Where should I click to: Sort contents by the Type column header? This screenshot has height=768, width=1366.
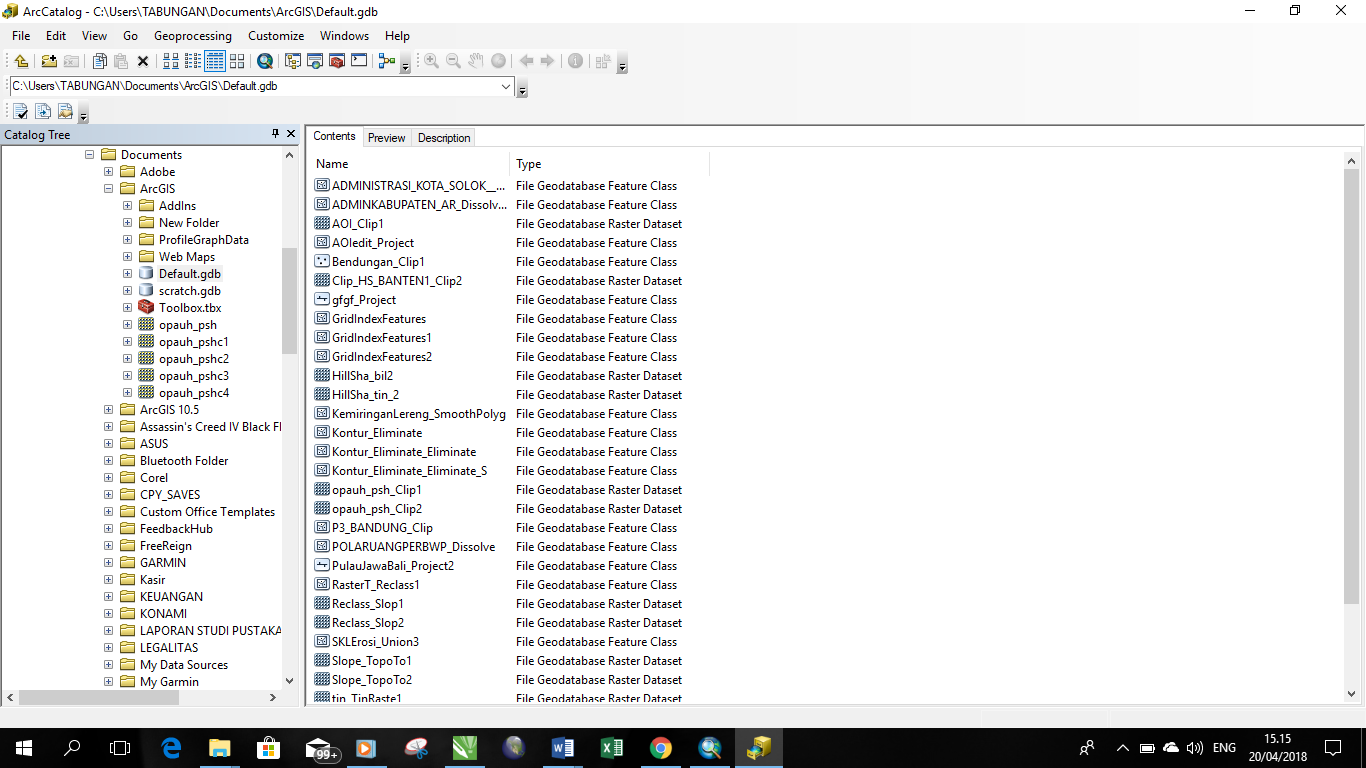click(x=527, y=163)
